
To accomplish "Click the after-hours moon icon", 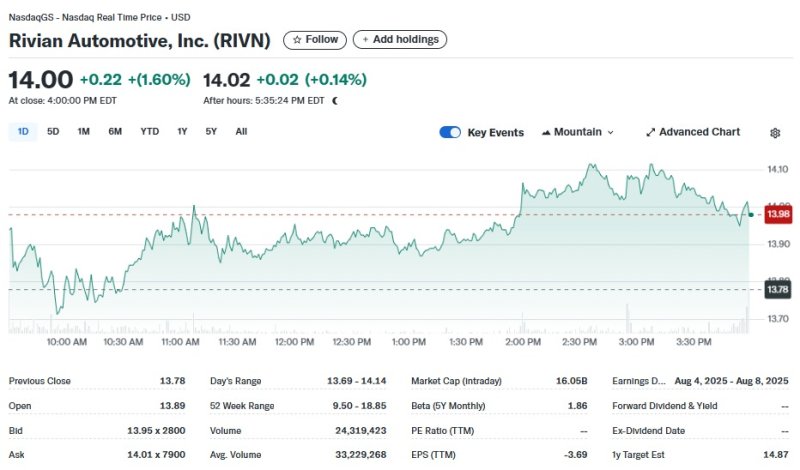I will coord(335,101).
